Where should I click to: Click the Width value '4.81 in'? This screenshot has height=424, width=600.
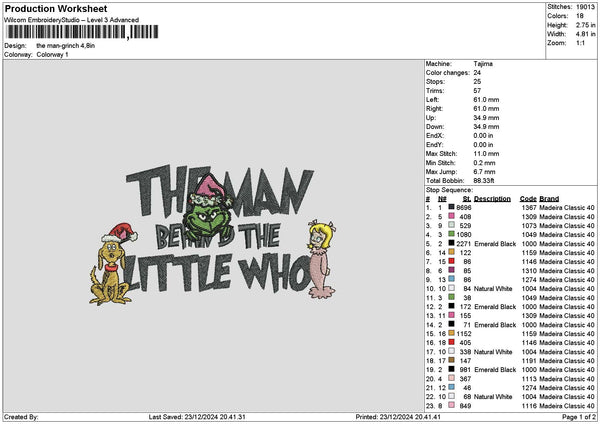click(586, 34)
